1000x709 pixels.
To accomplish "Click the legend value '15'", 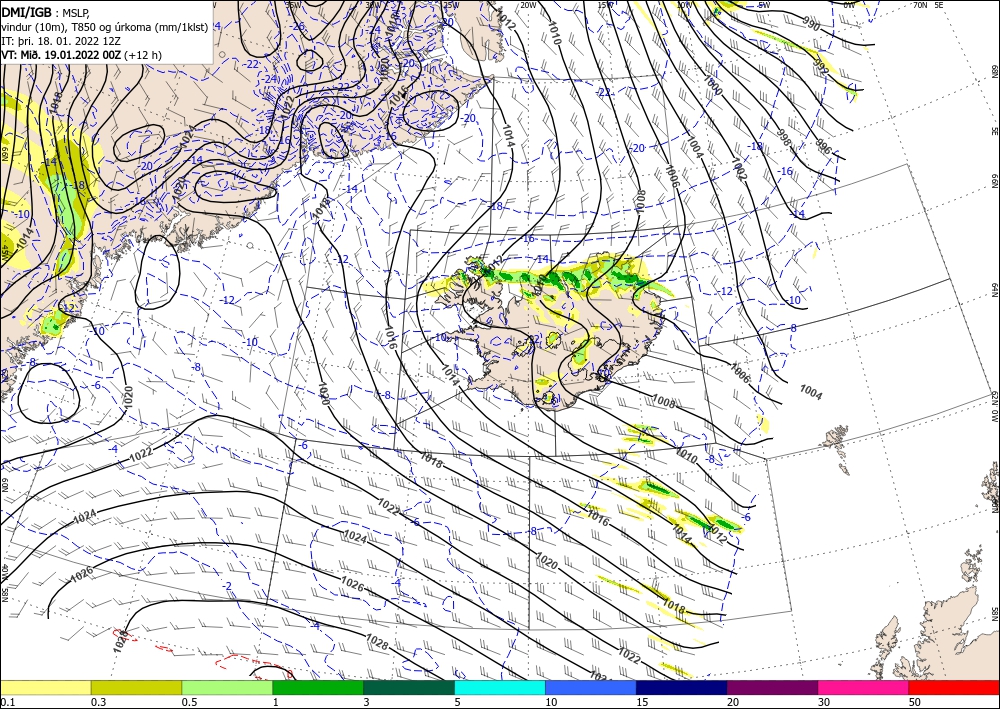I will pyautogui.click(x=642, y=702).
